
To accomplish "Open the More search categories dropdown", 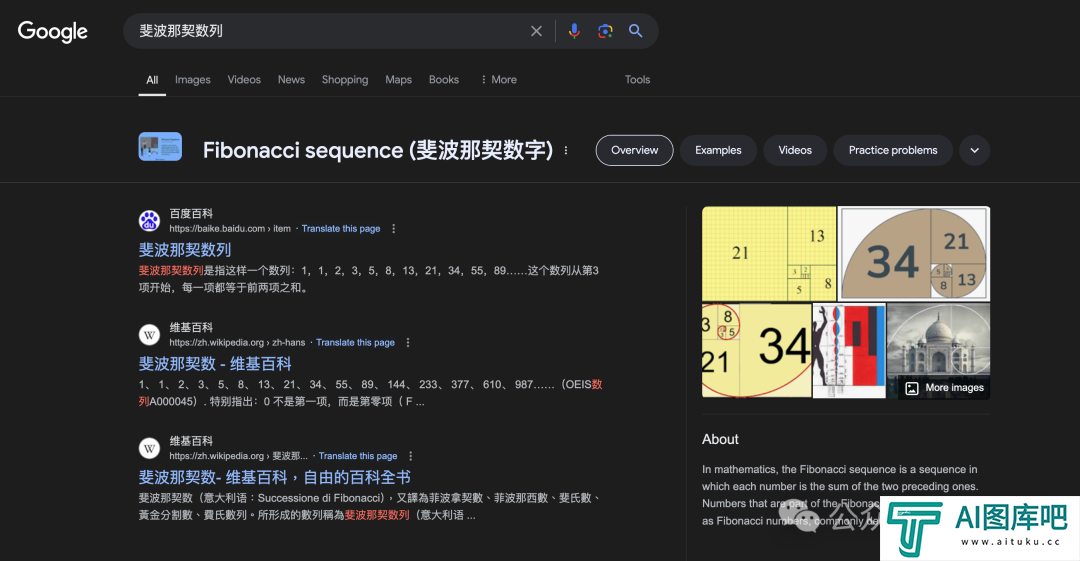I will (499, 80).
